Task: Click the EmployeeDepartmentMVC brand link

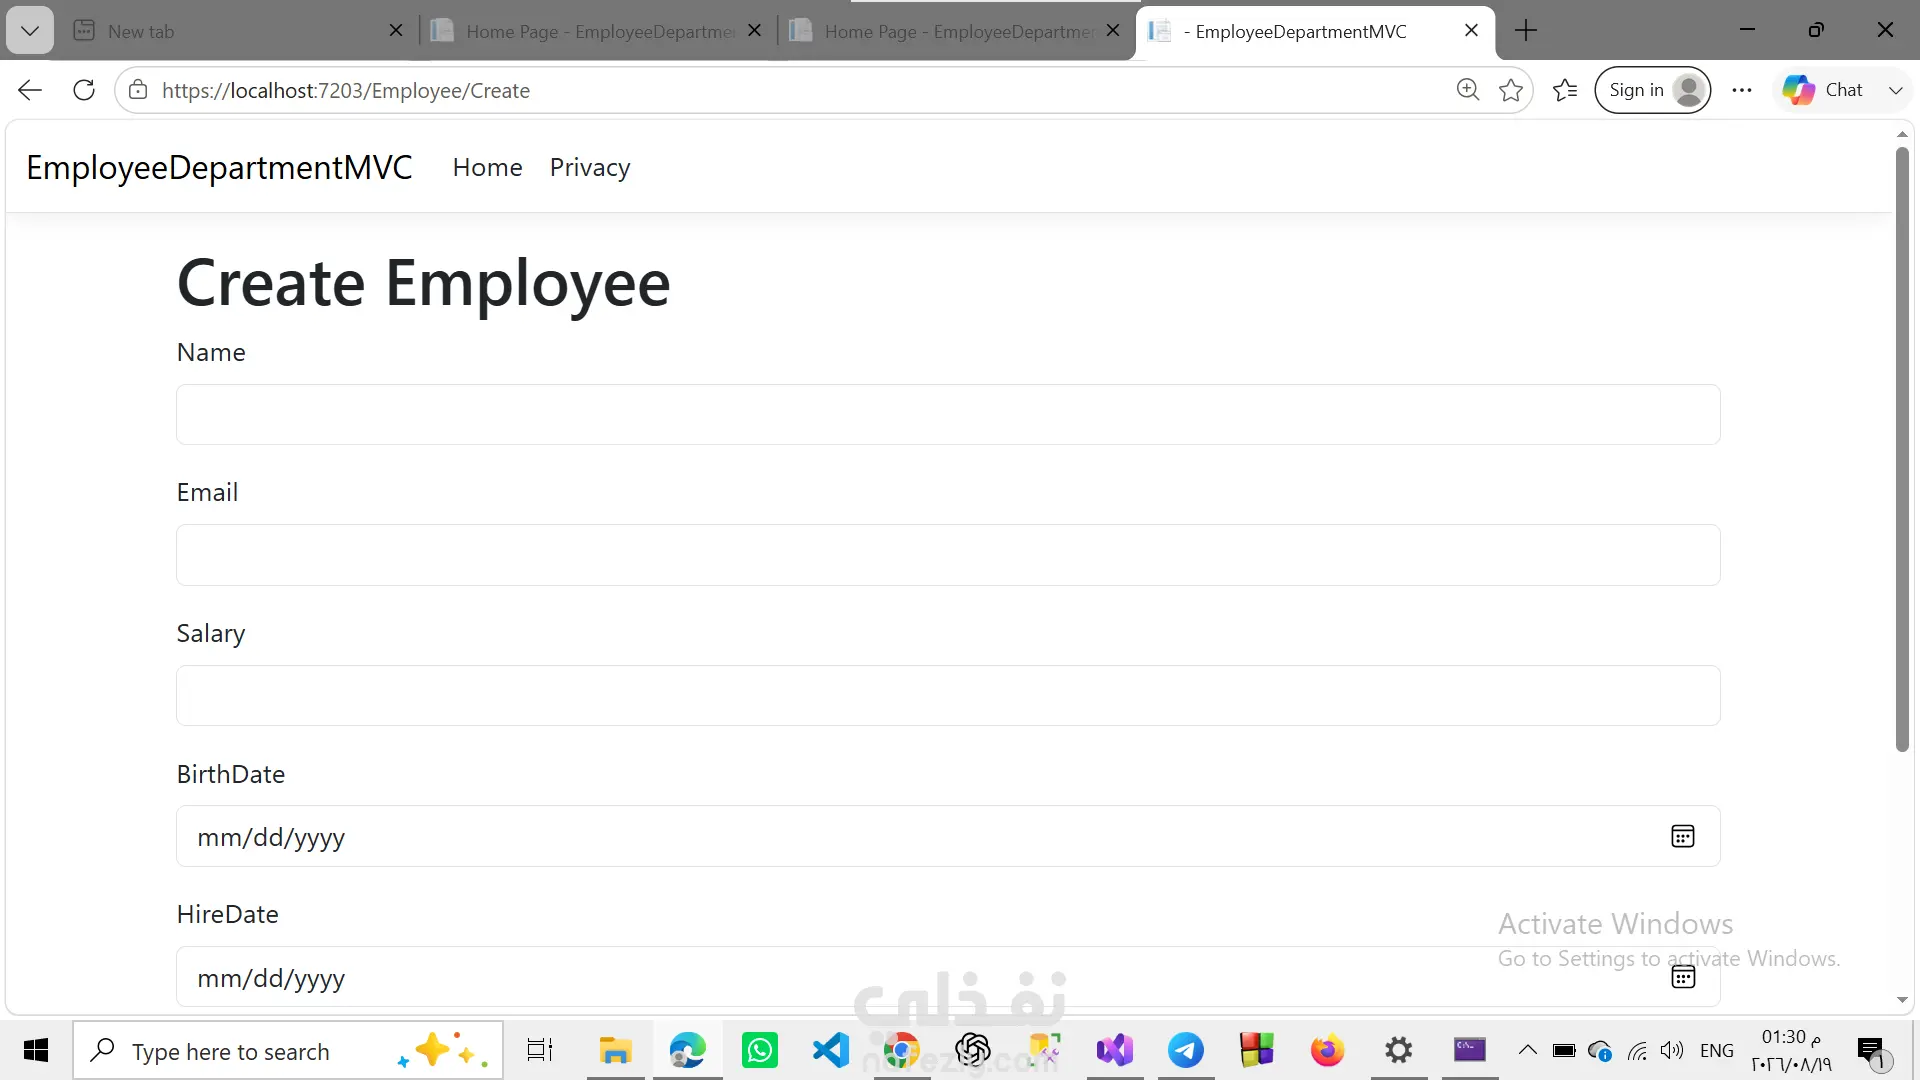Action: pos(219,167)
